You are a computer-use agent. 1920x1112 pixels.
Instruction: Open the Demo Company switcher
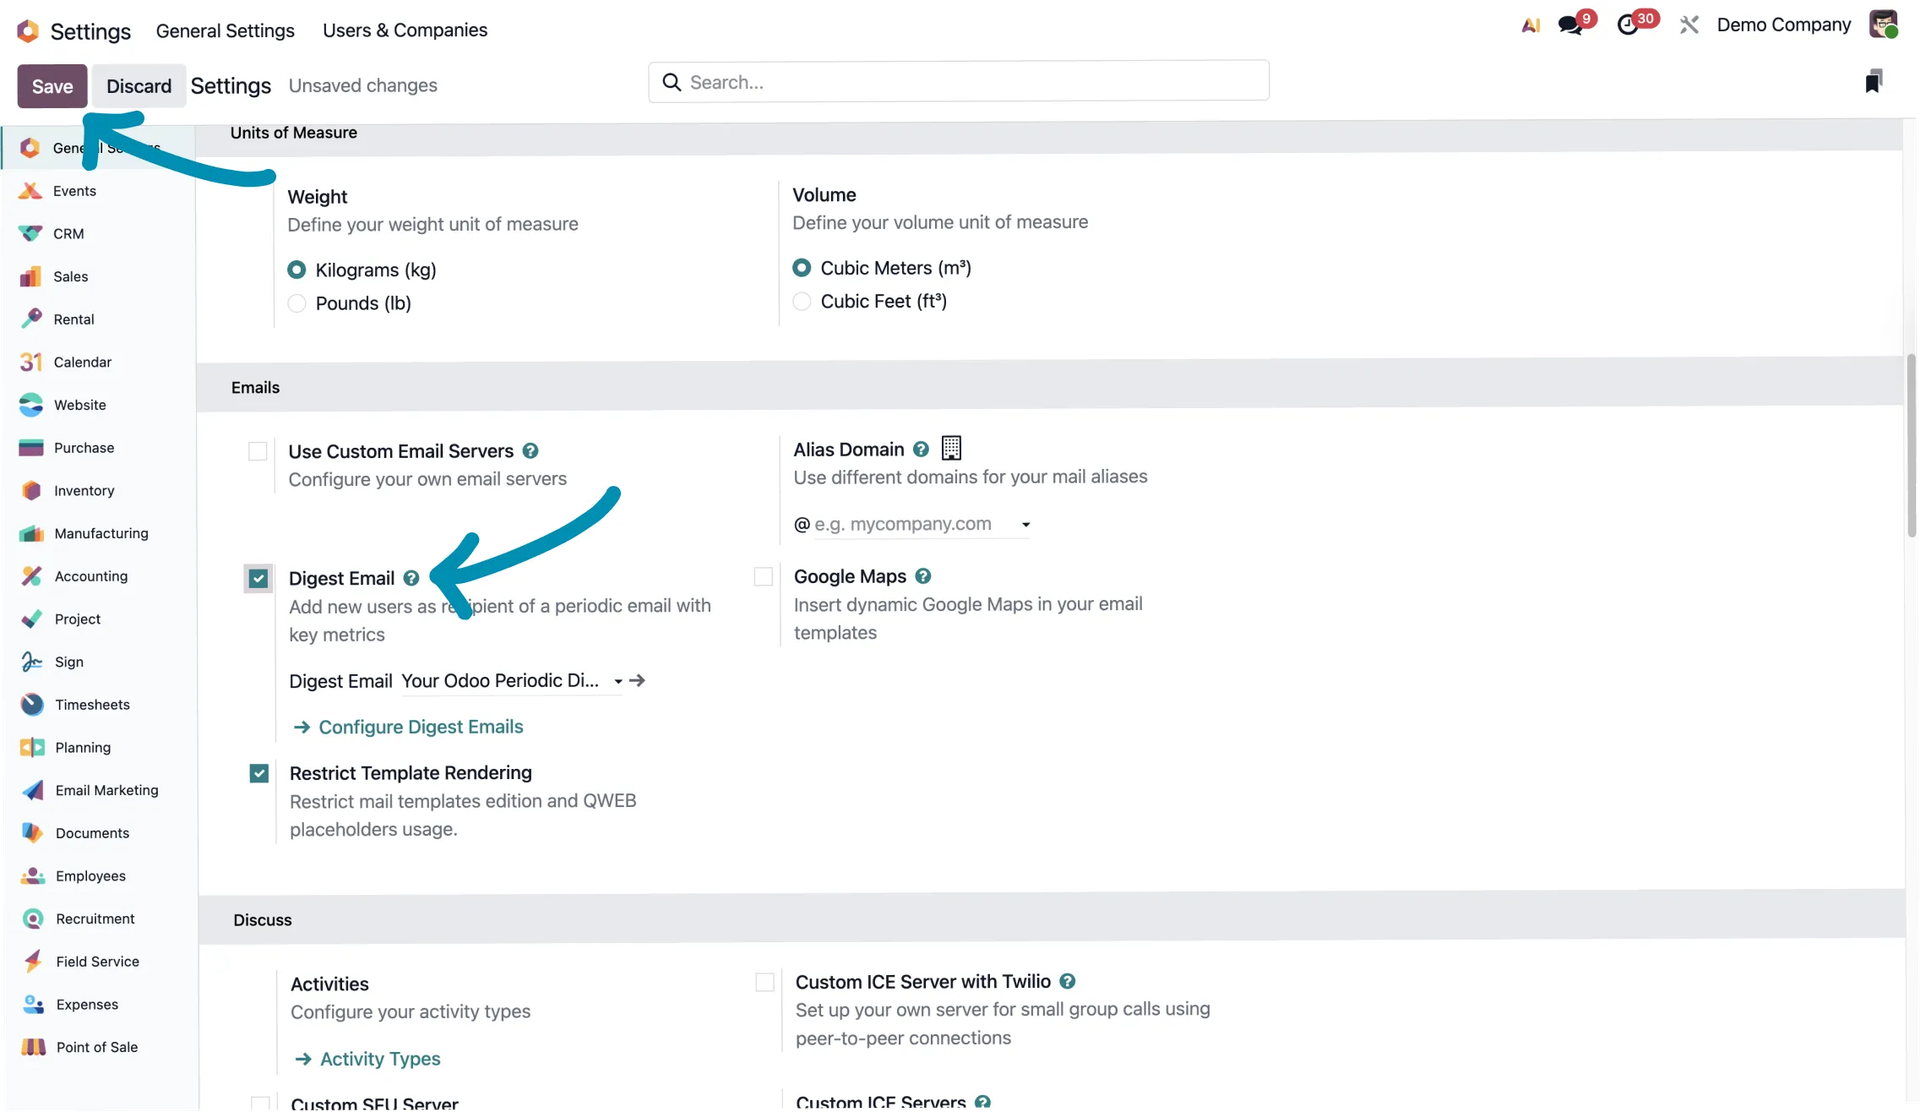pos(1783,25)
